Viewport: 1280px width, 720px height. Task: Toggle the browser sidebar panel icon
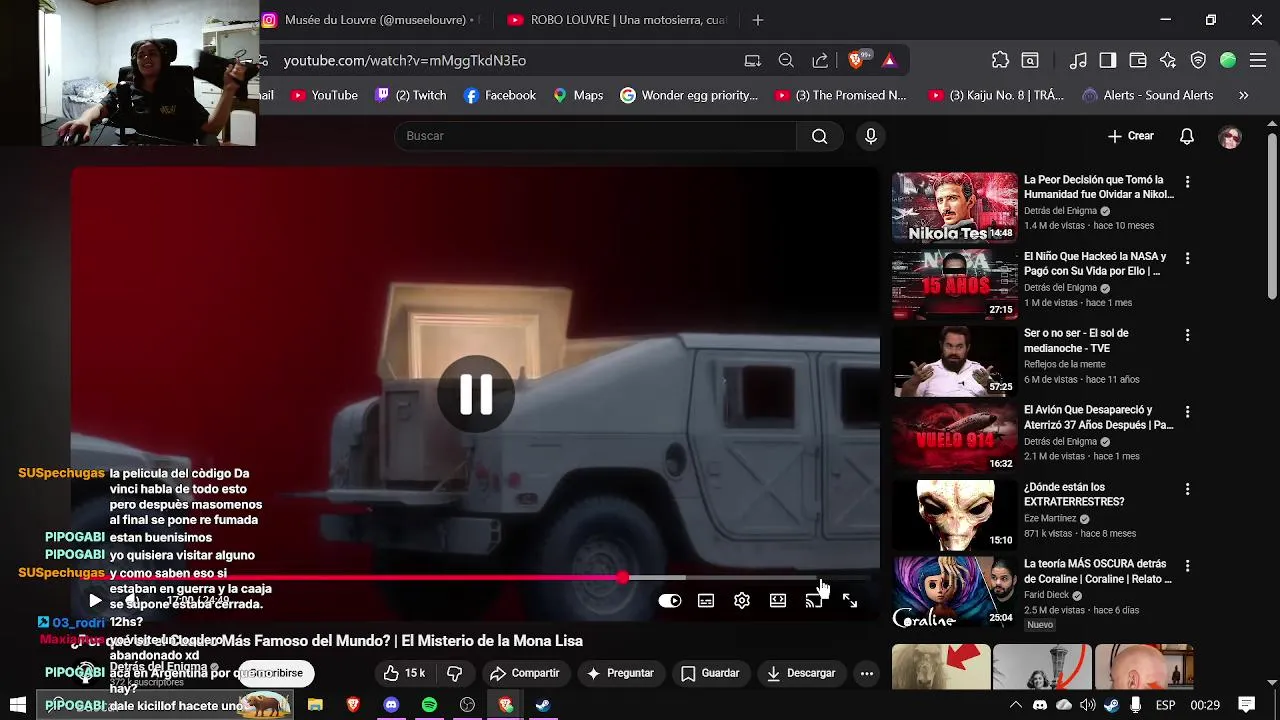[x=1107, y=60]
